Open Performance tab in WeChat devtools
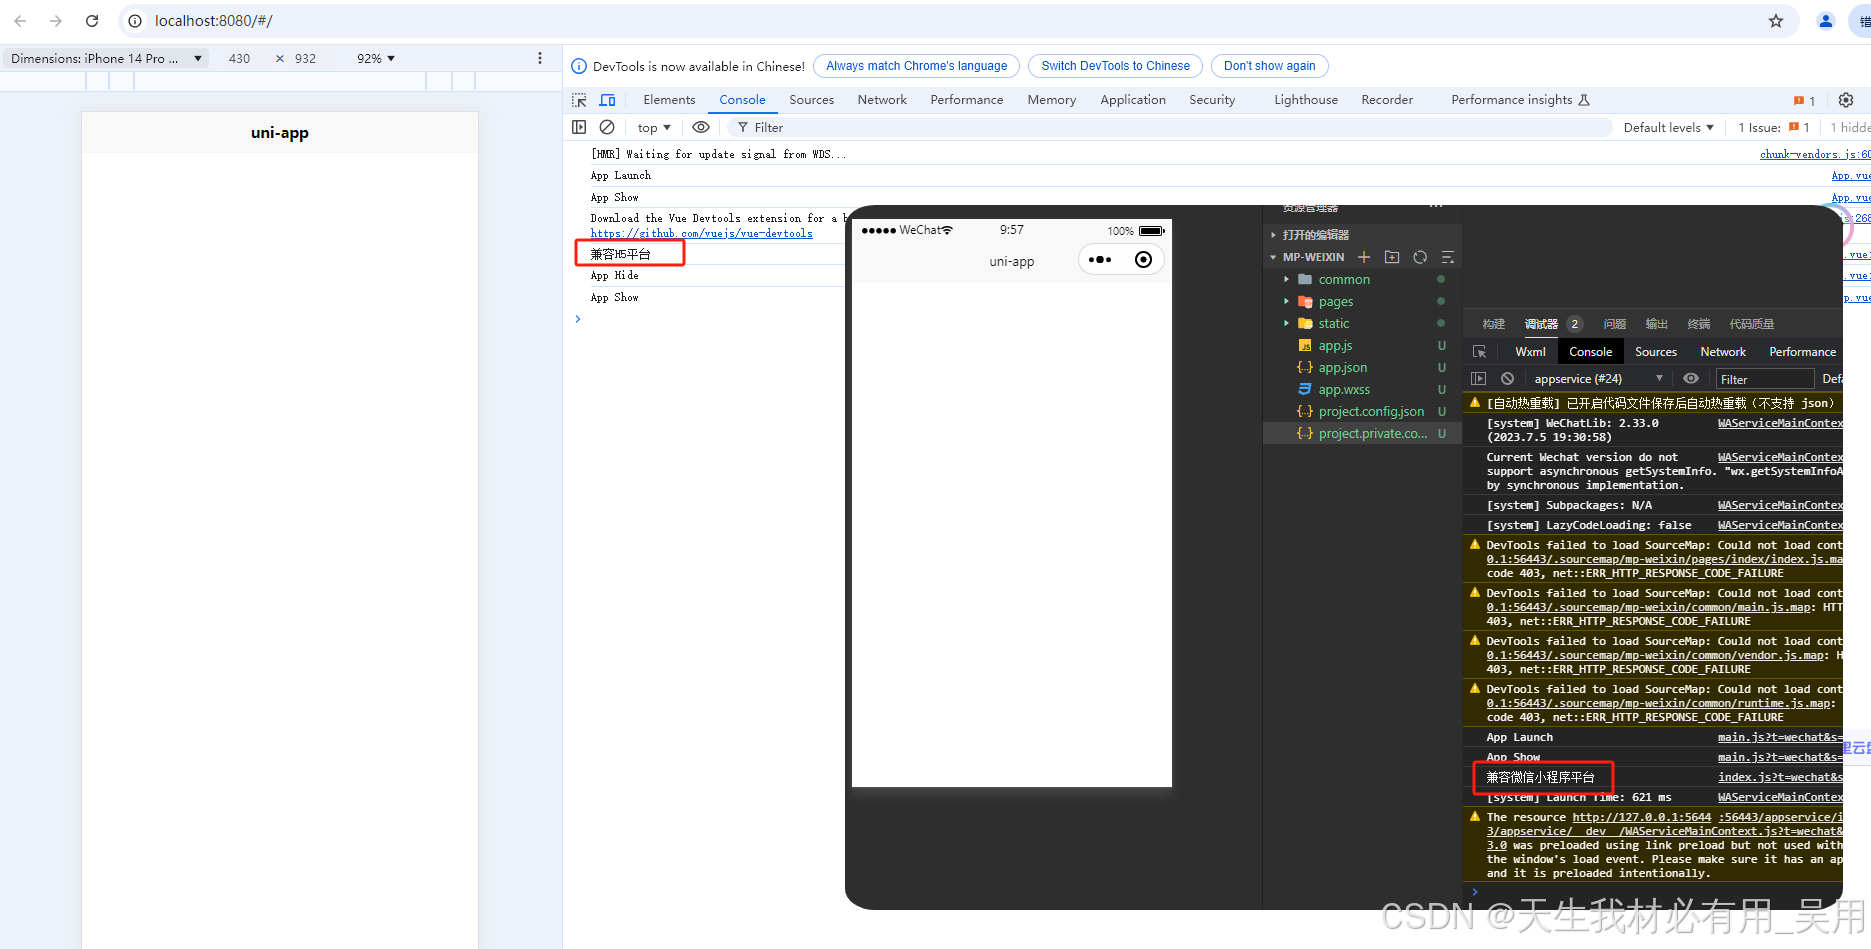 (1802, 352)
